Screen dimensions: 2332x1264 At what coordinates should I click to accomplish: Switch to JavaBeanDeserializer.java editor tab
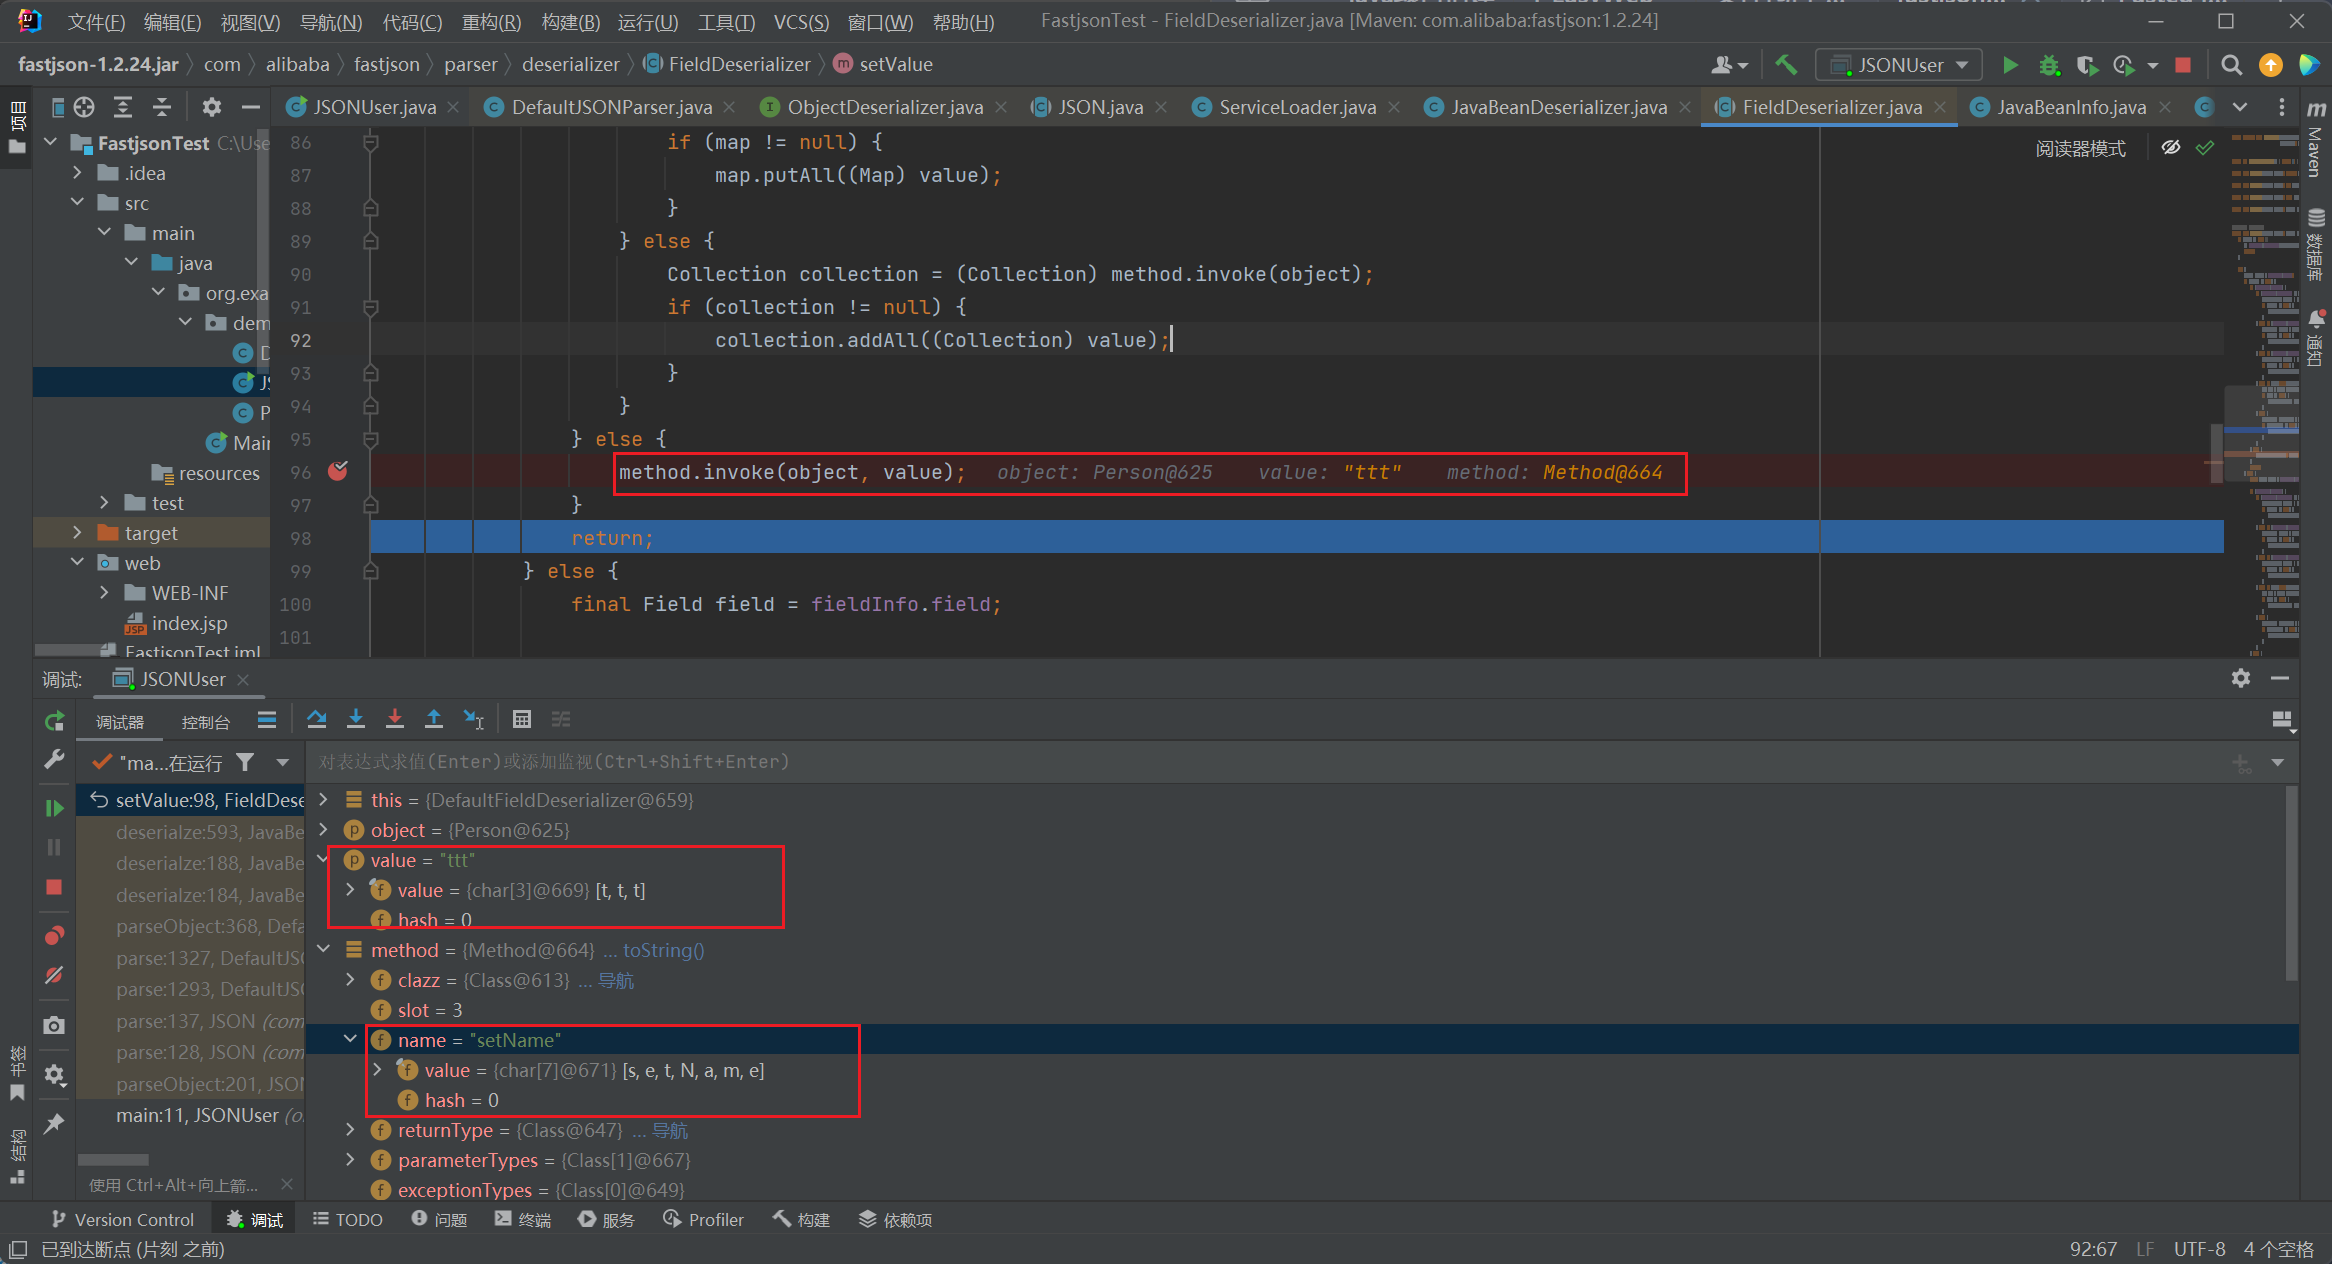click(1557, 107)
